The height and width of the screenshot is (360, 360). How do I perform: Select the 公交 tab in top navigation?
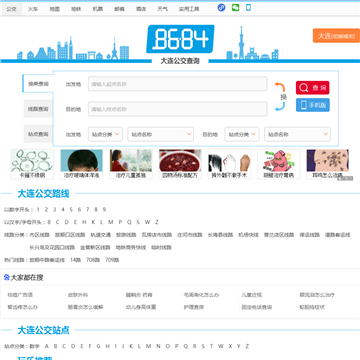[x=11, y=9]
